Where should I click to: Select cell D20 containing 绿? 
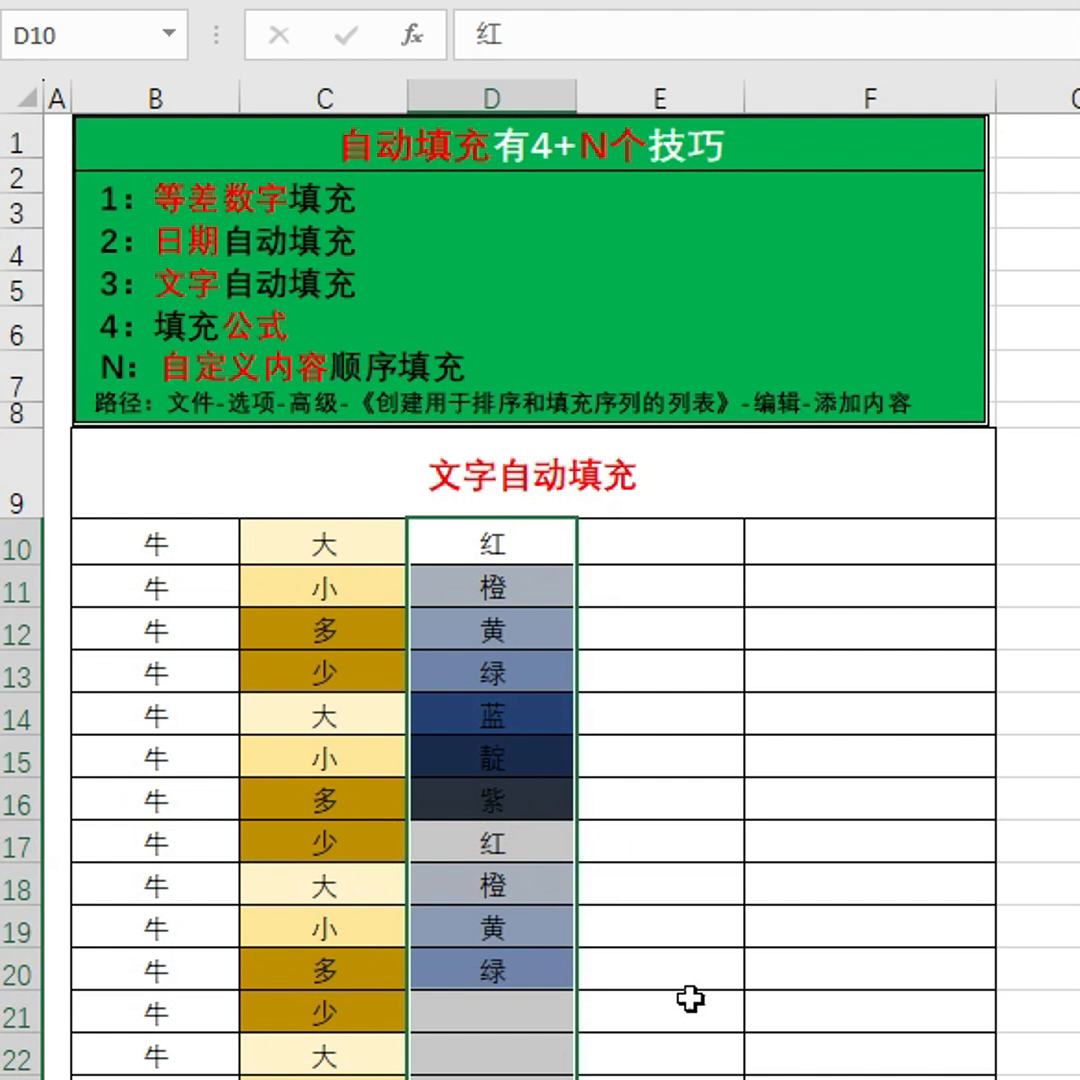[x=492, y=970]
